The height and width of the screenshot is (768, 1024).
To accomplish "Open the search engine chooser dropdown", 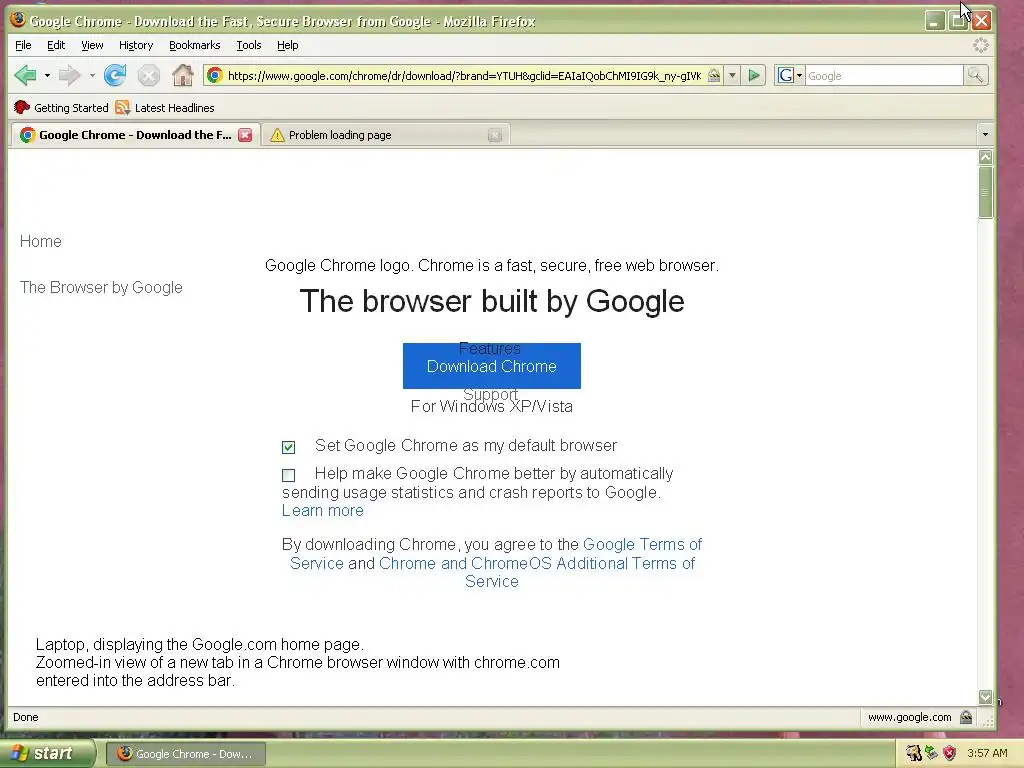I will [790, 76].
